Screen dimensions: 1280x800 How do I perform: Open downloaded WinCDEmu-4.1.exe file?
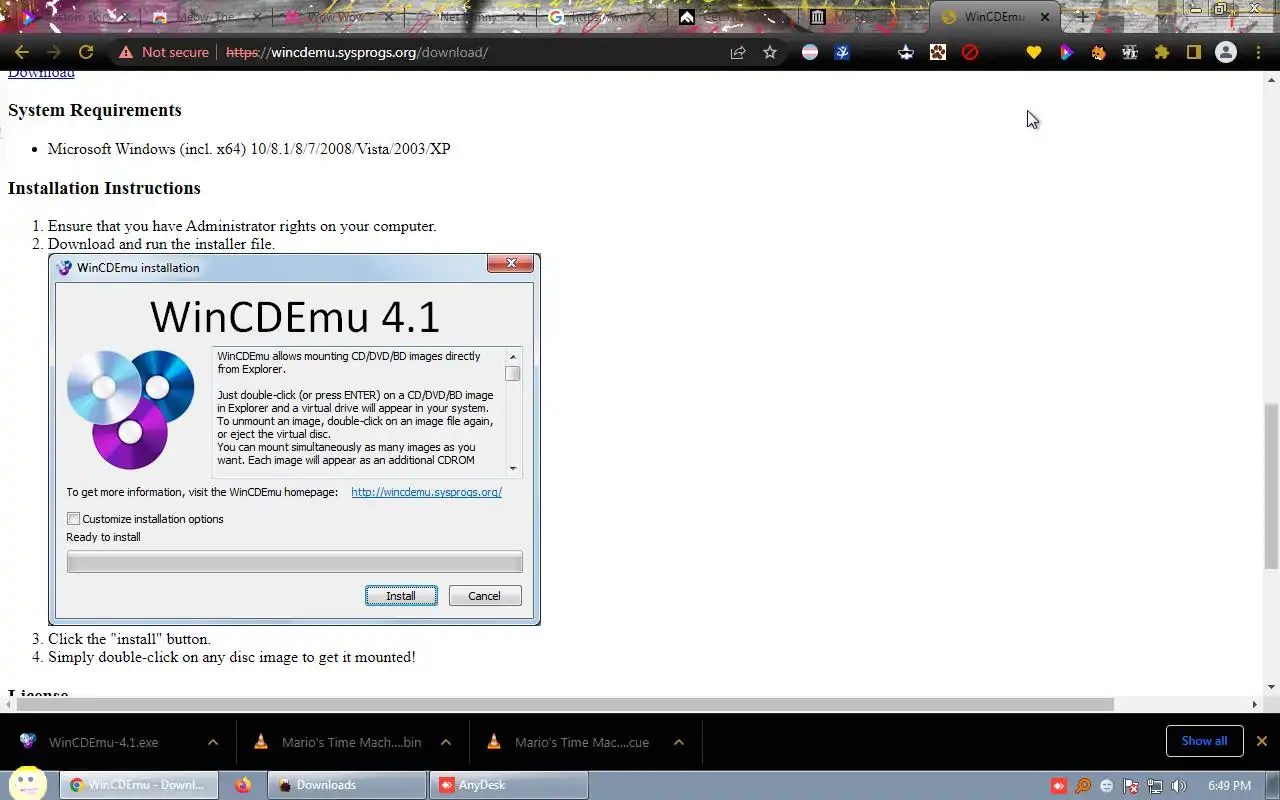click(103, 742)
